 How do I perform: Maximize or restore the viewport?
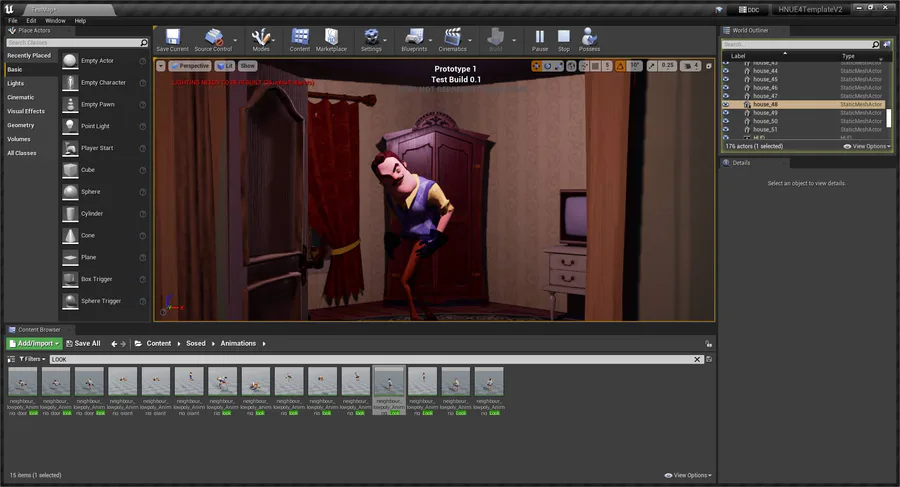click(x=708, y=66)
